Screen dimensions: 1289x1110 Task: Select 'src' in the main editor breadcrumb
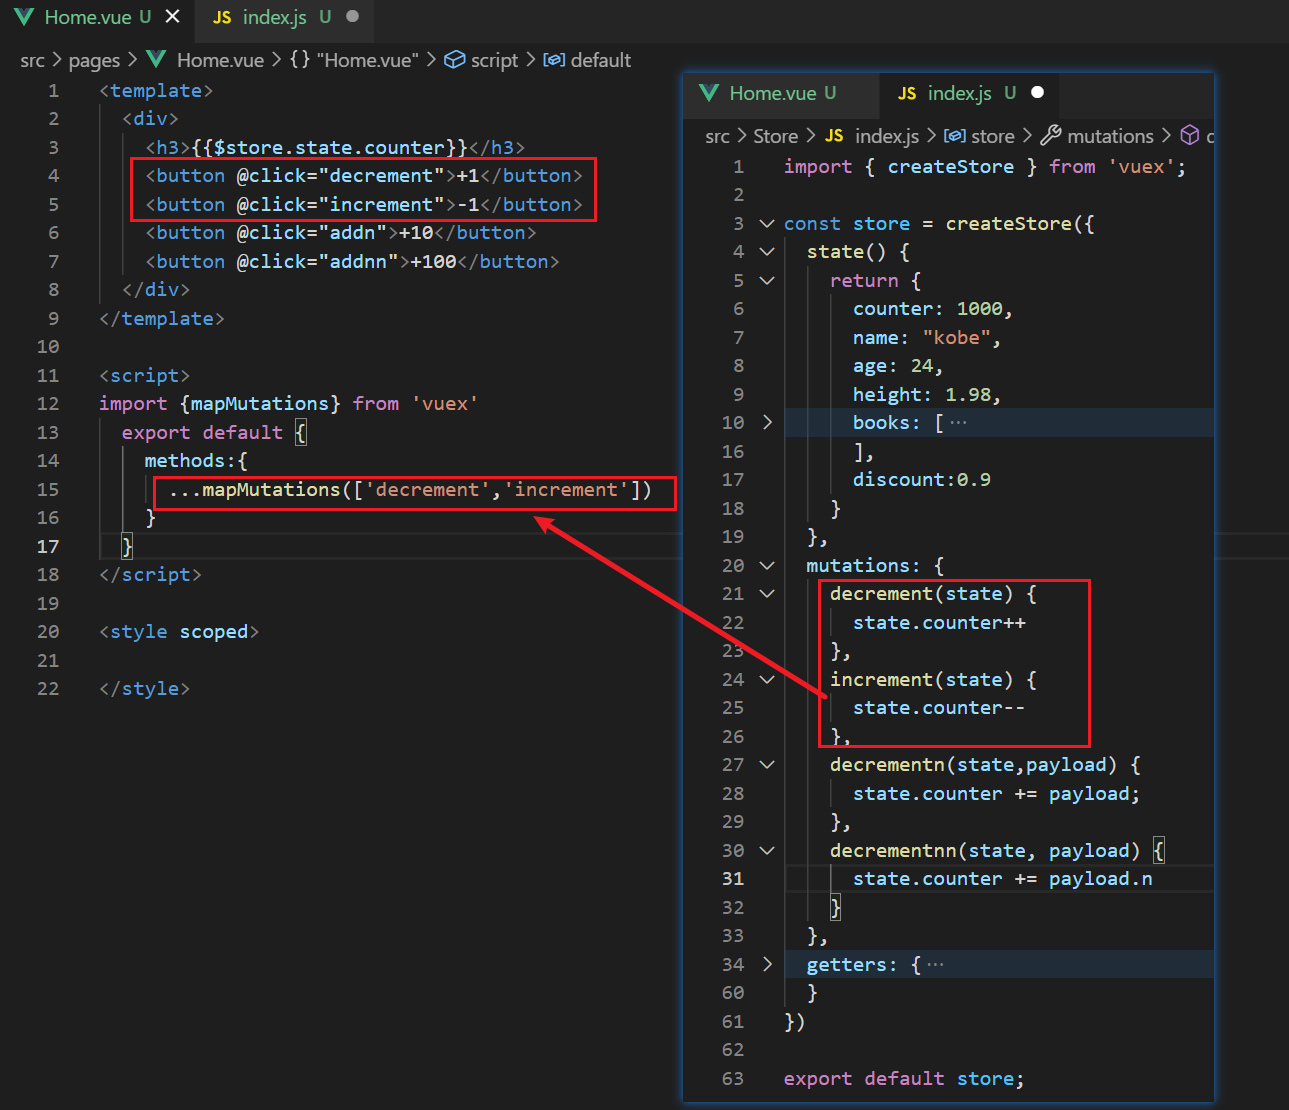click(32, 60)
